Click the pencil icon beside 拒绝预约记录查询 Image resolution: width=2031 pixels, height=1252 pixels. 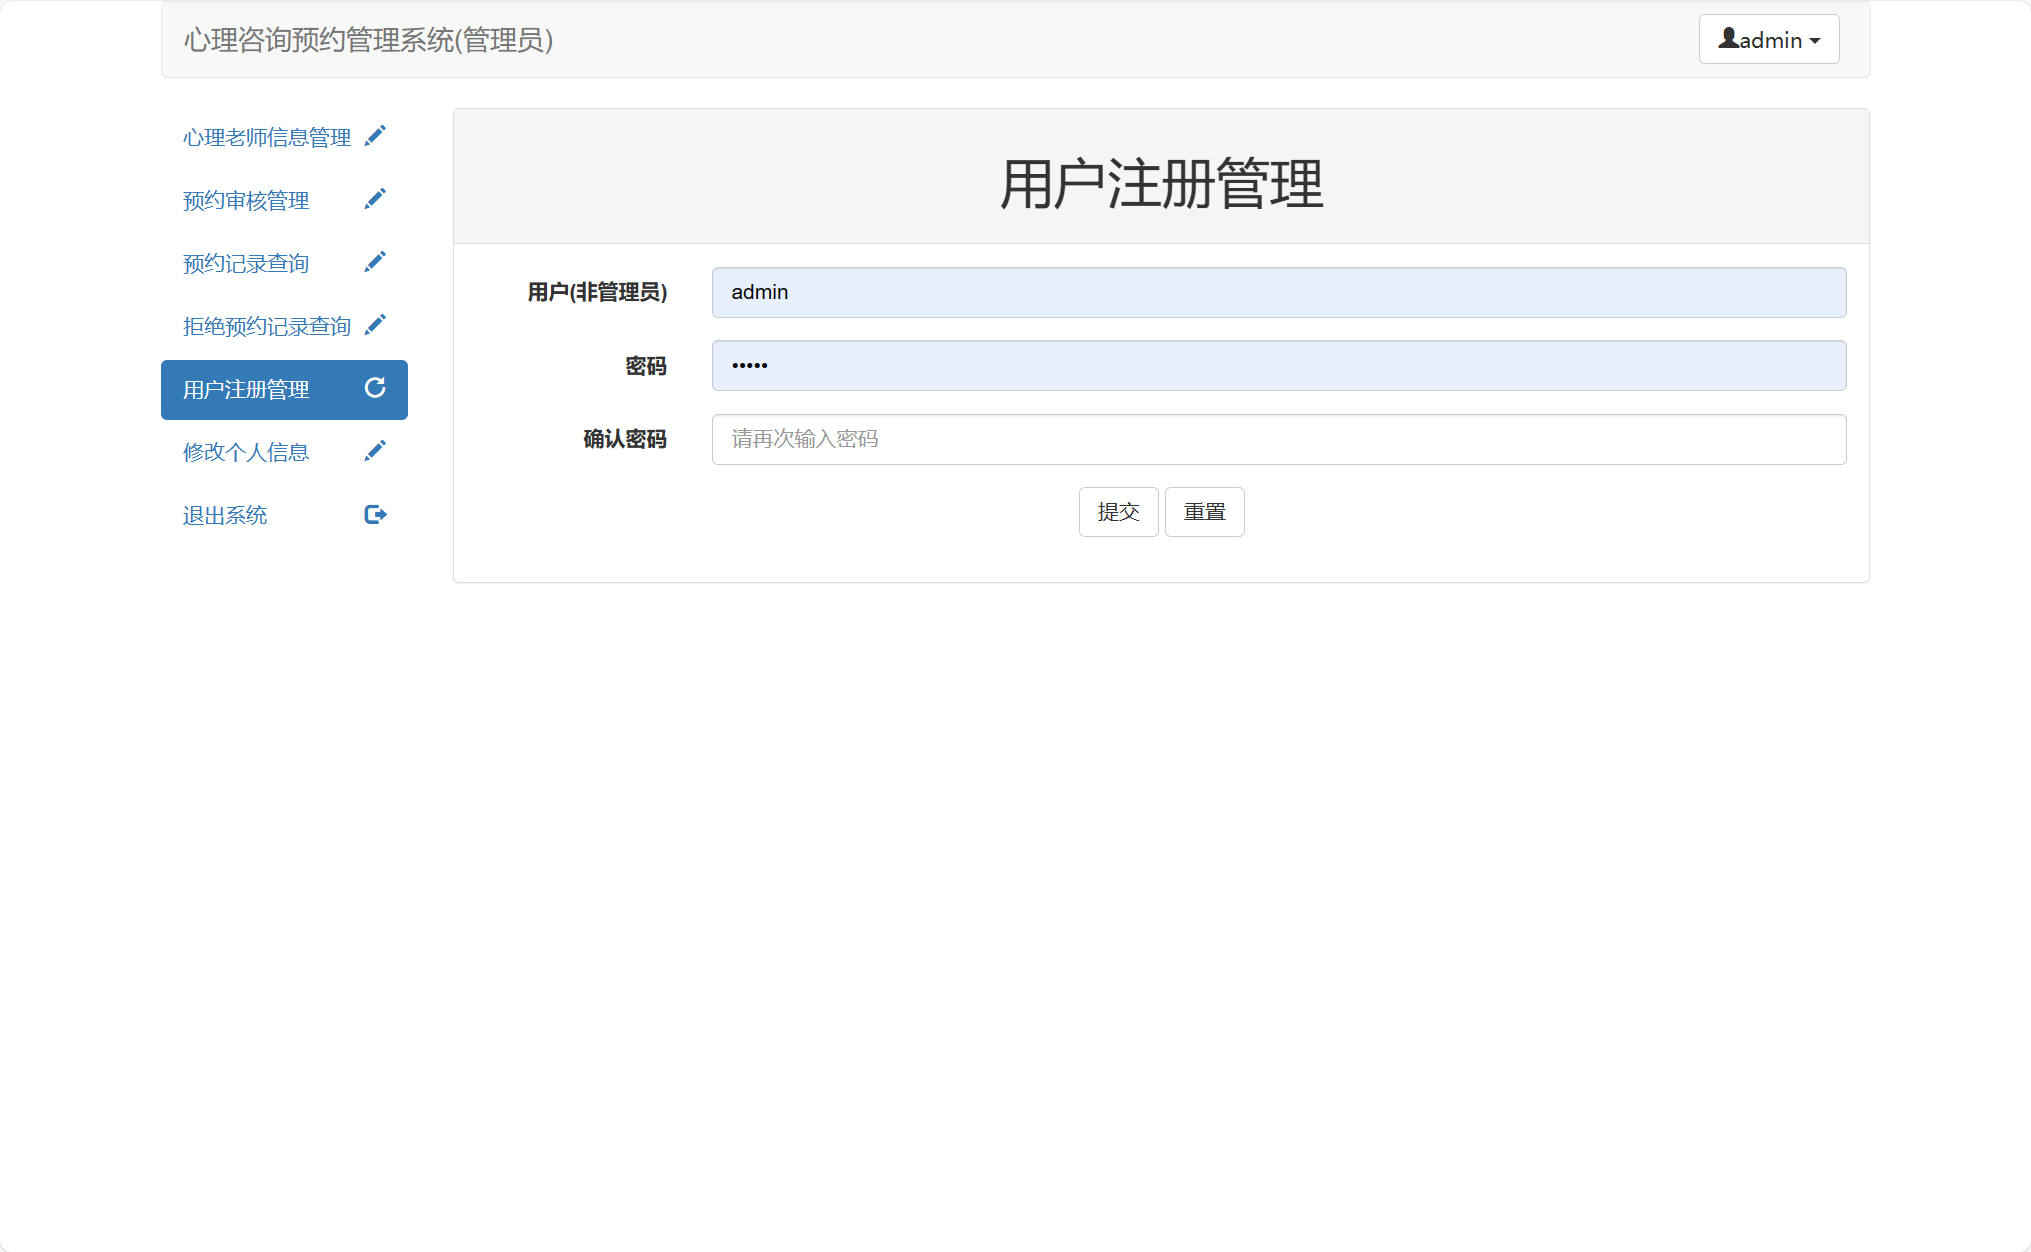375,324
